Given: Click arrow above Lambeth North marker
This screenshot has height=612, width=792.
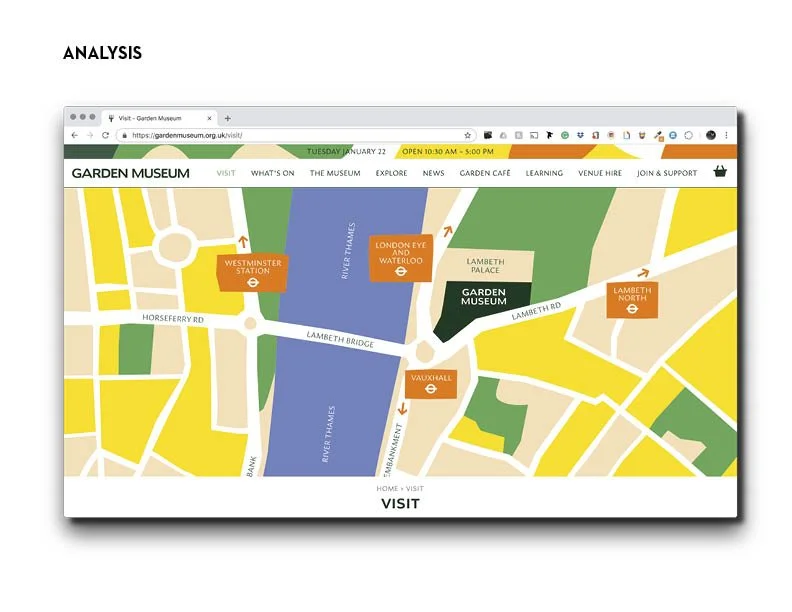Looking at the screenshot, I should (642, 273).
